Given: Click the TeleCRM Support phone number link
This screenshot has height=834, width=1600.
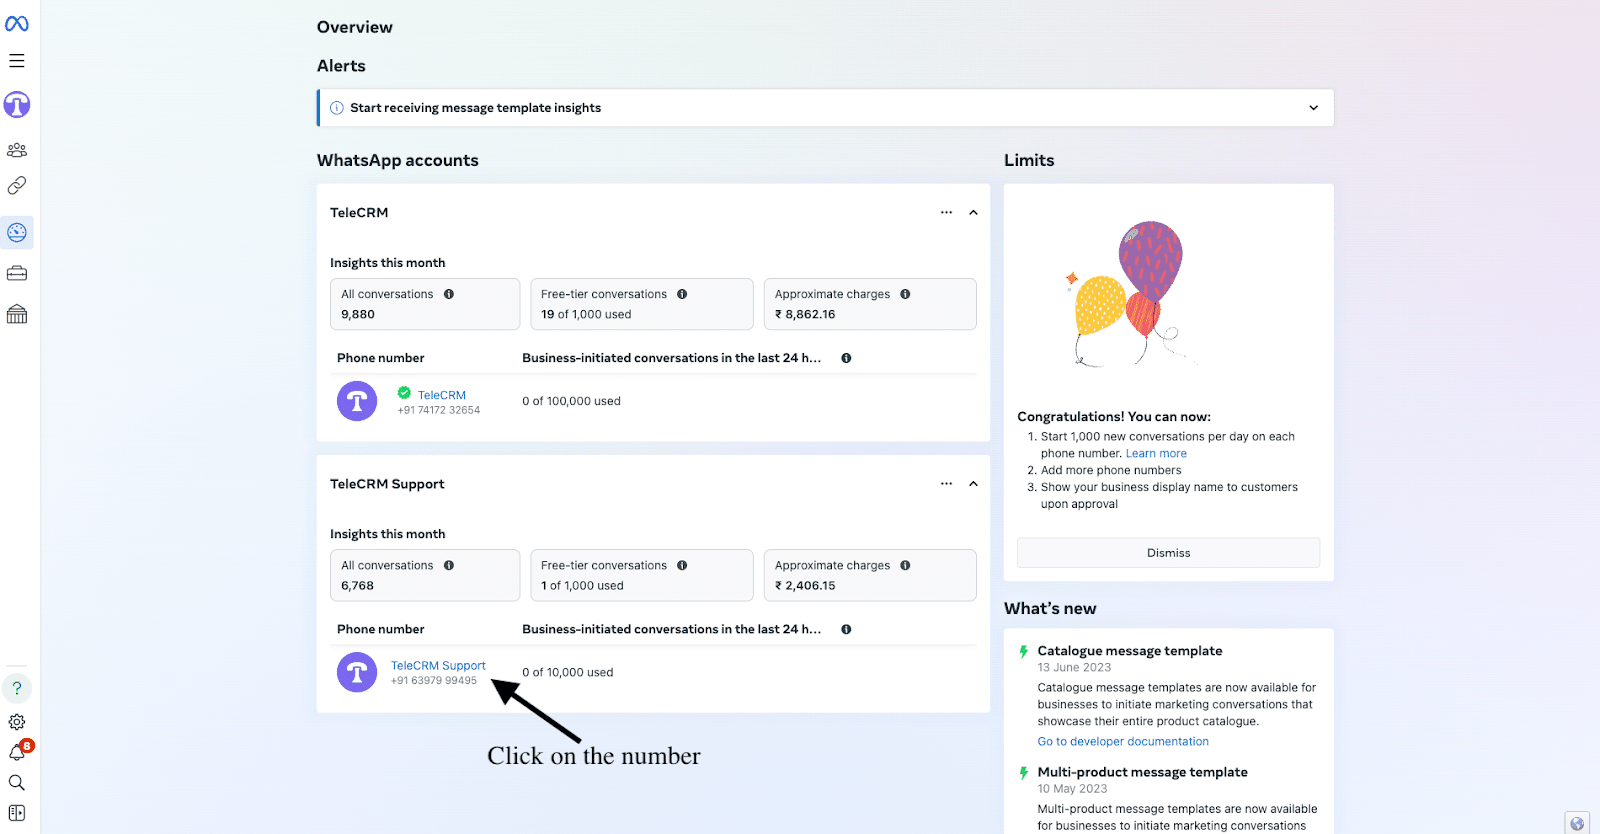Looking at the screenshot, I should coord(437,666).
